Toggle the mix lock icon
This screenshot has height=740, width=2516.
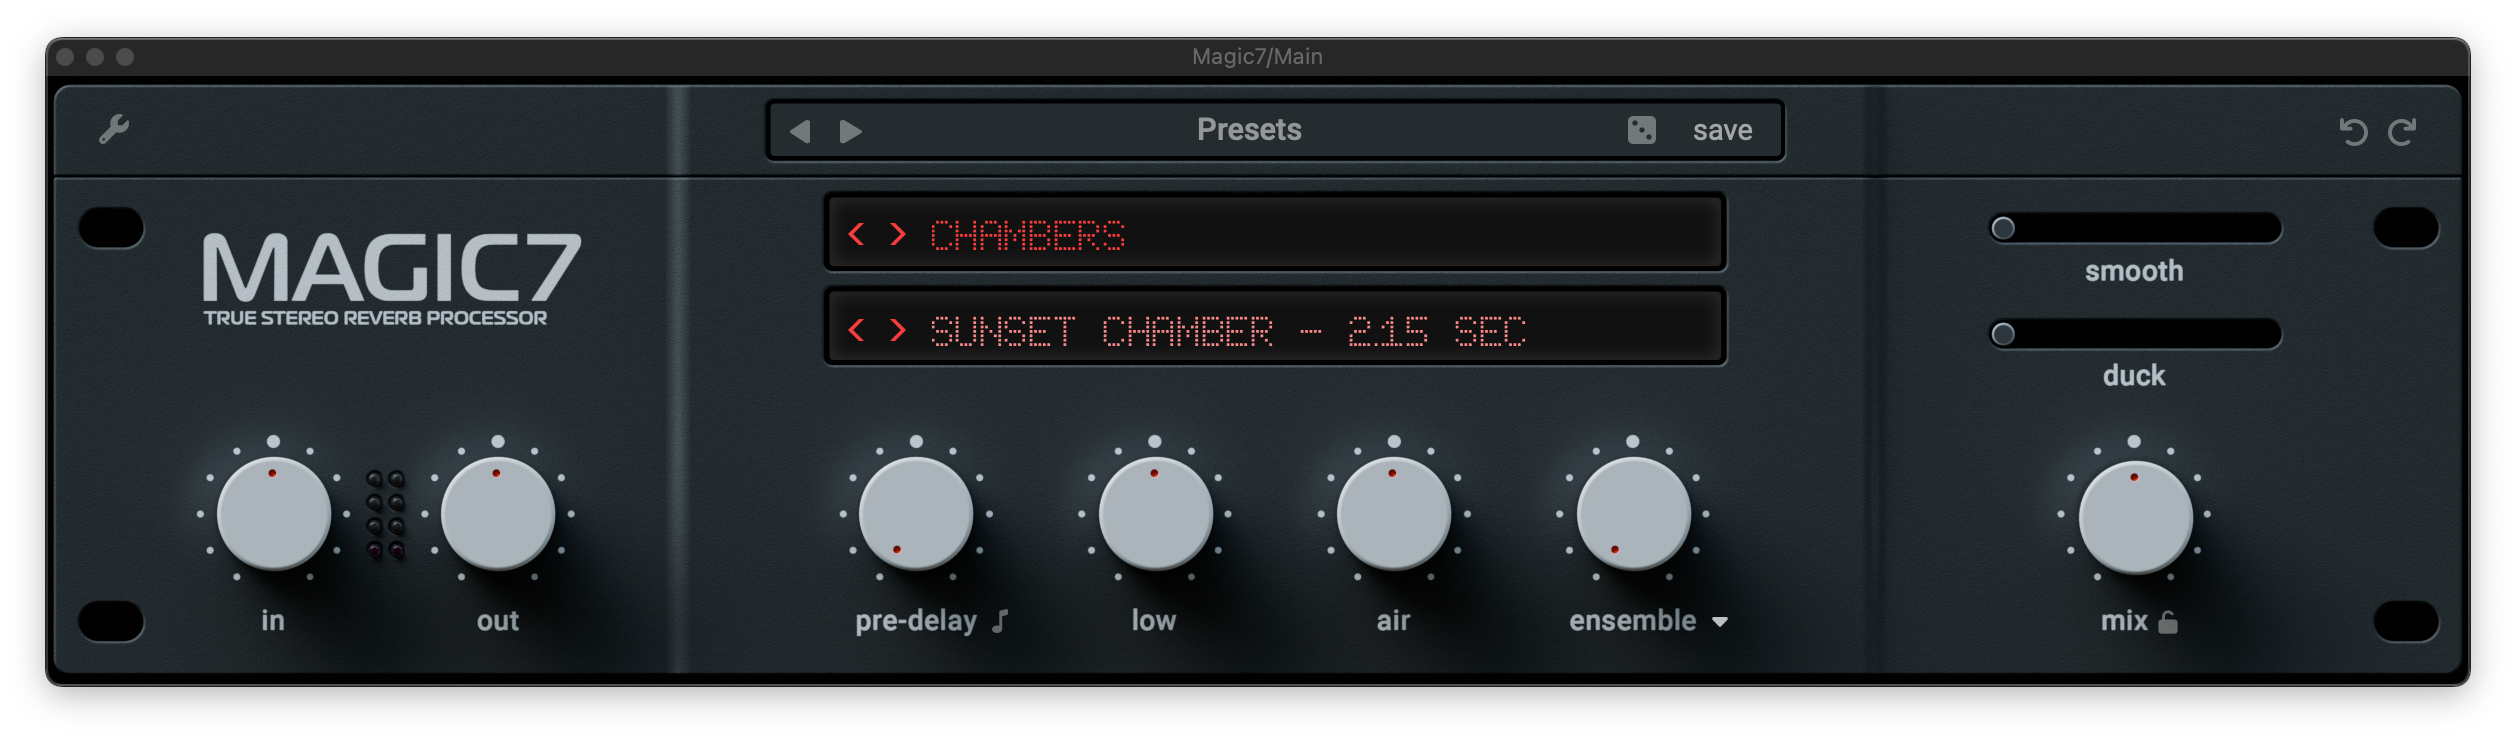tap(2168, 622)
